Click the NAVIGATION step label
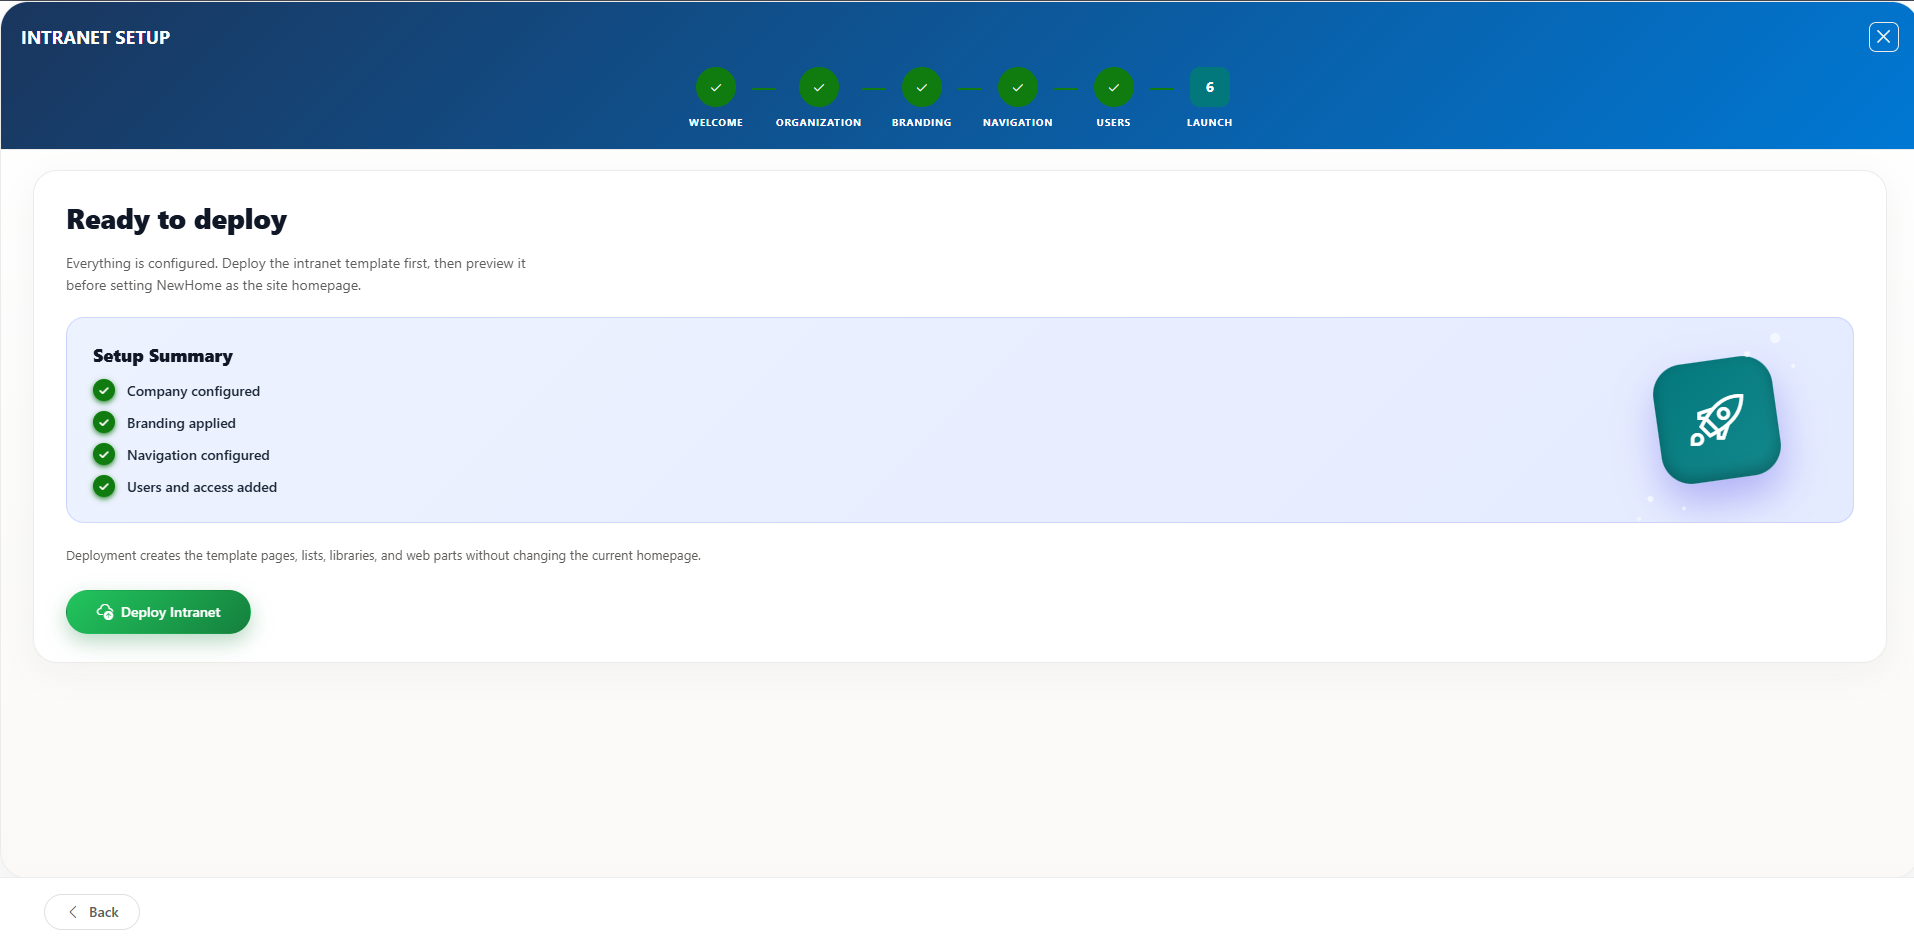This screenshot has width=1914, height=939. [x=1018, y=123]
